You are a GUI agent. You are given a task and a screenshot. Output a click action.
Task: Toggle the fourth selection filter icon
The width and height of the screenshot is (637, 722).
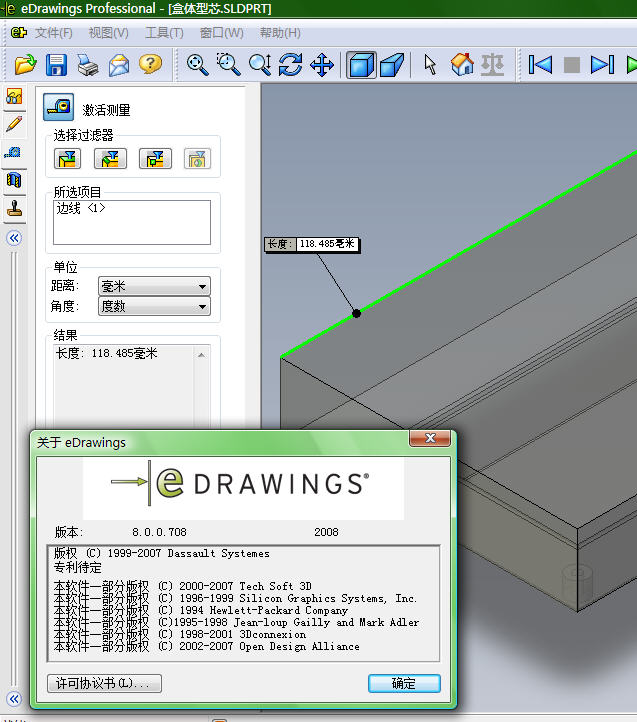(197, 159)
